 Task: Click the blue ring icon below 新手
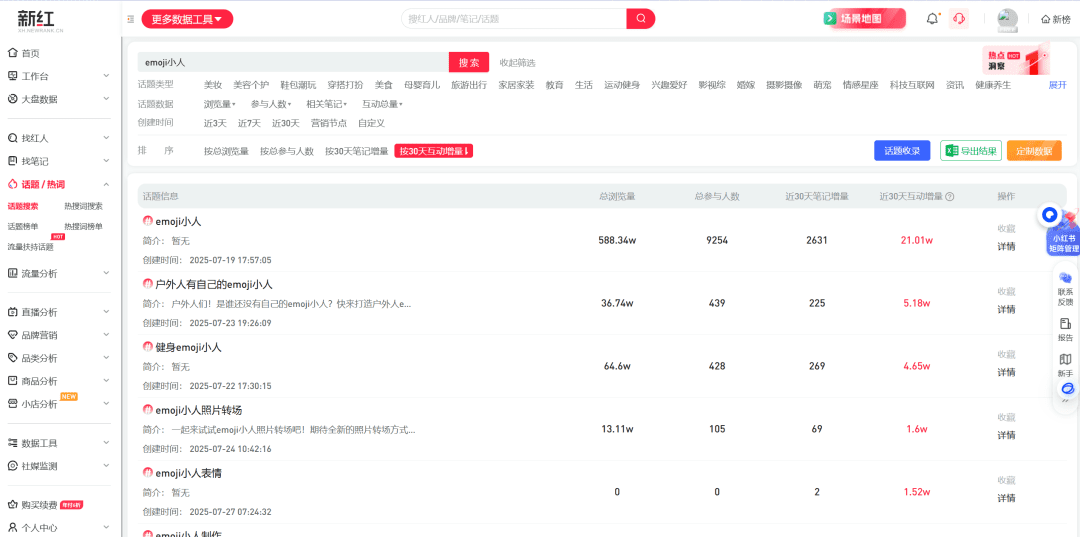coord(1068,389)
